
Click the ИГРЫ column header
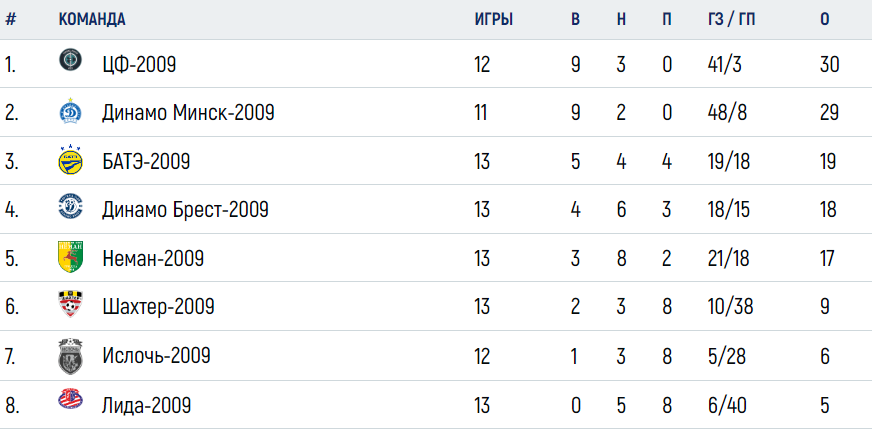pyautogui.click(x=494, y=19)
